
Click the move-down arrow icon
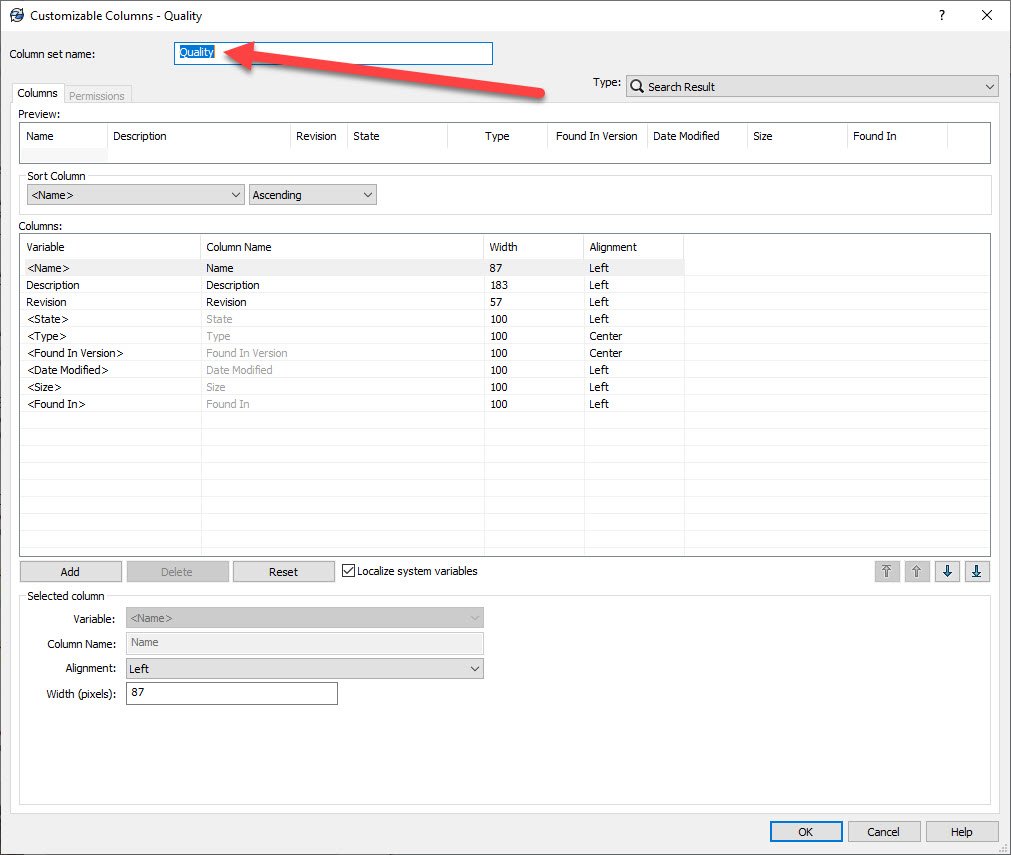(x=947, y=572)
